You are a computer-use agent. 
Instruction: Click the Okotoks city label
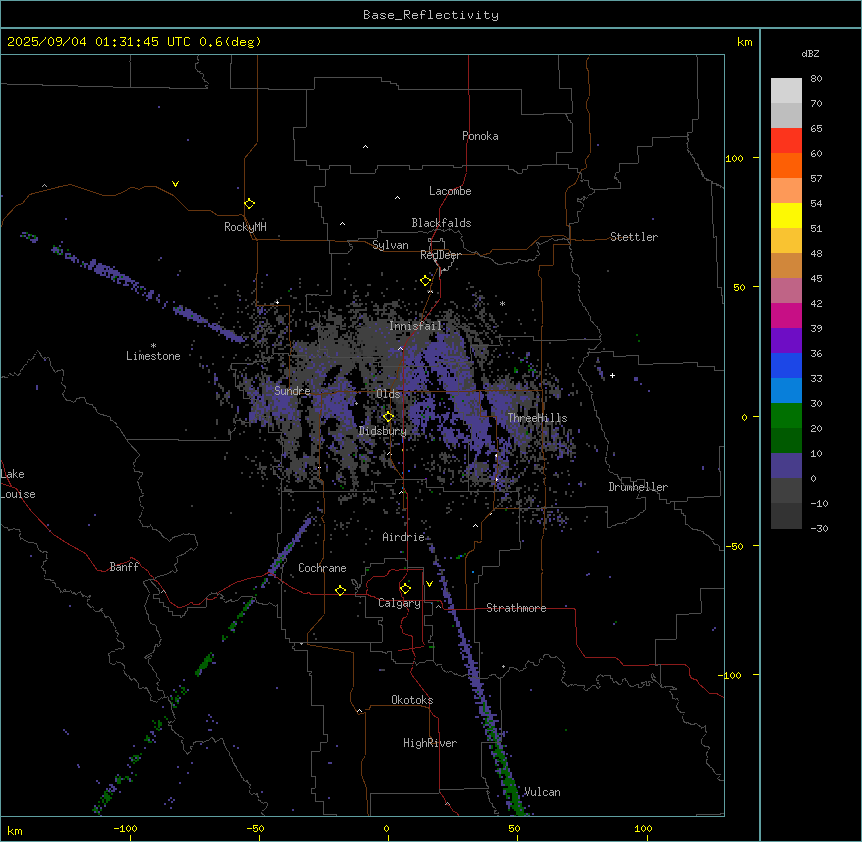click(x=412, y=700)
